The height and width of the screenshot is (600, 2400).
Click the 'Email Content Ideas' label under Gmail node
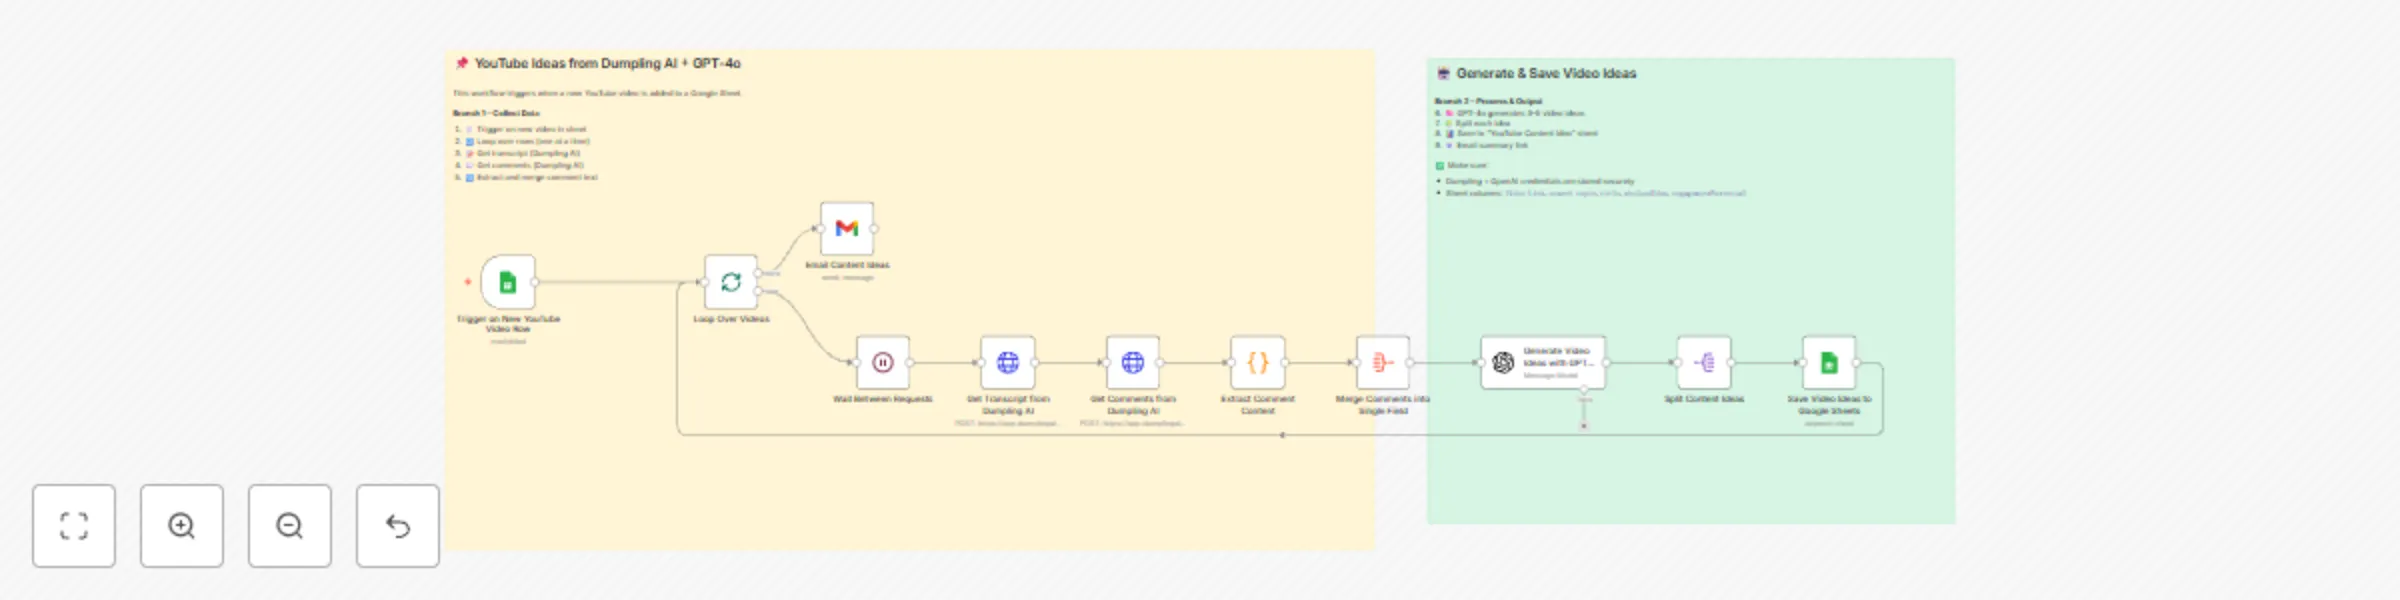(847, 265)
